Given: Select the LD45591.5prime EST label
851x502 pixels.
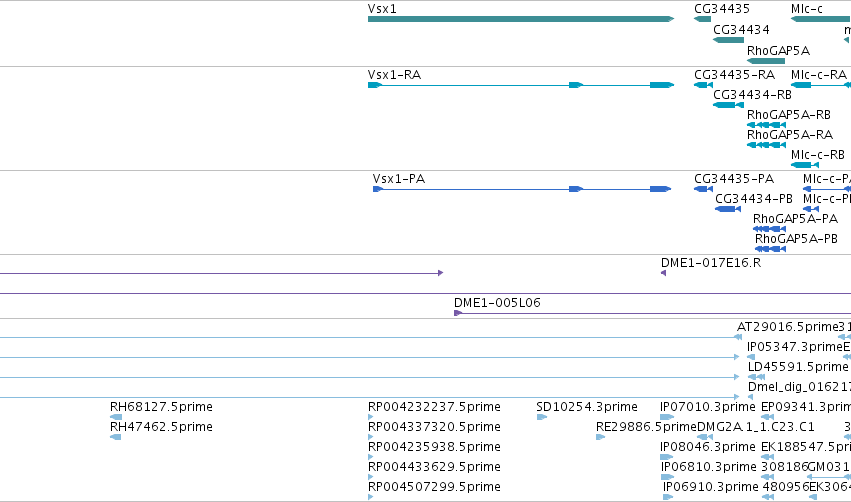Looking at the screenshot, I should coord(798,367).
